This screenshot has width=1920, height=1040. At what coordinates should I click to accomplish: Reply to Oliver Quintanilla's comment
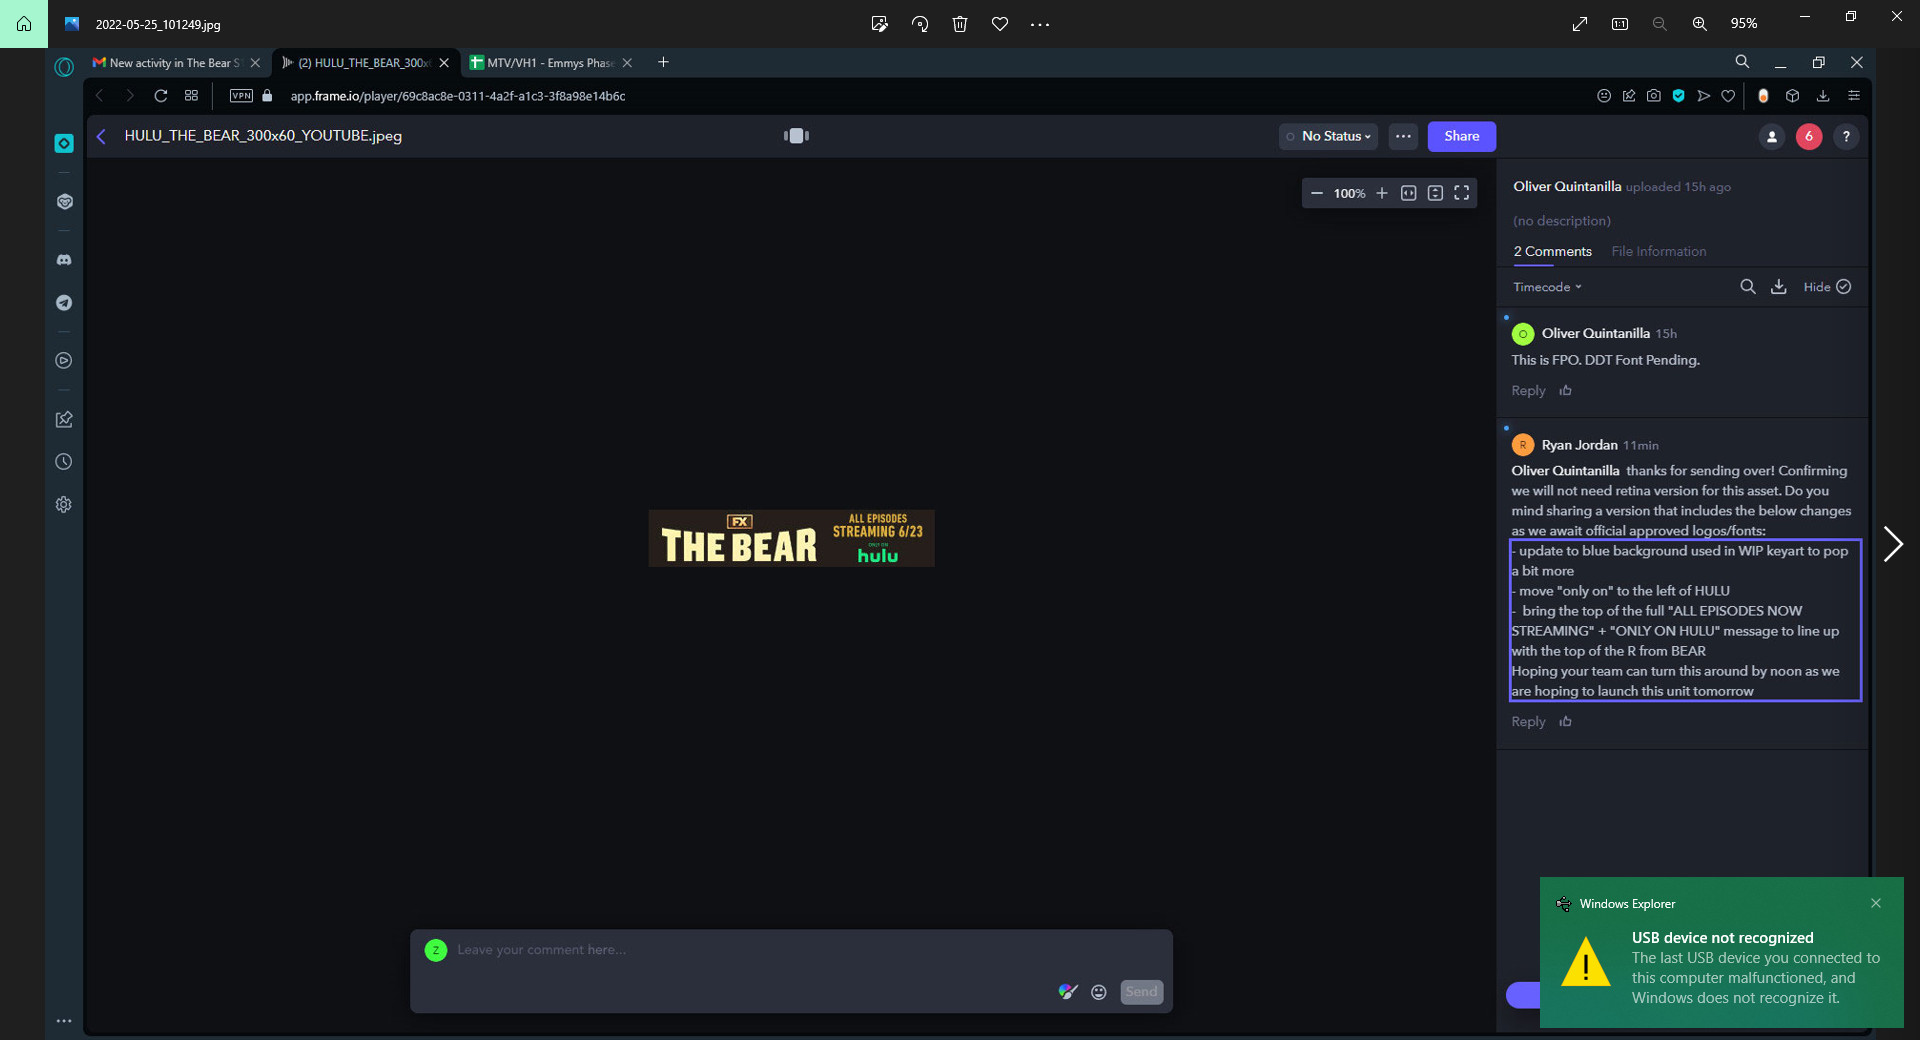pos(1528,391)
